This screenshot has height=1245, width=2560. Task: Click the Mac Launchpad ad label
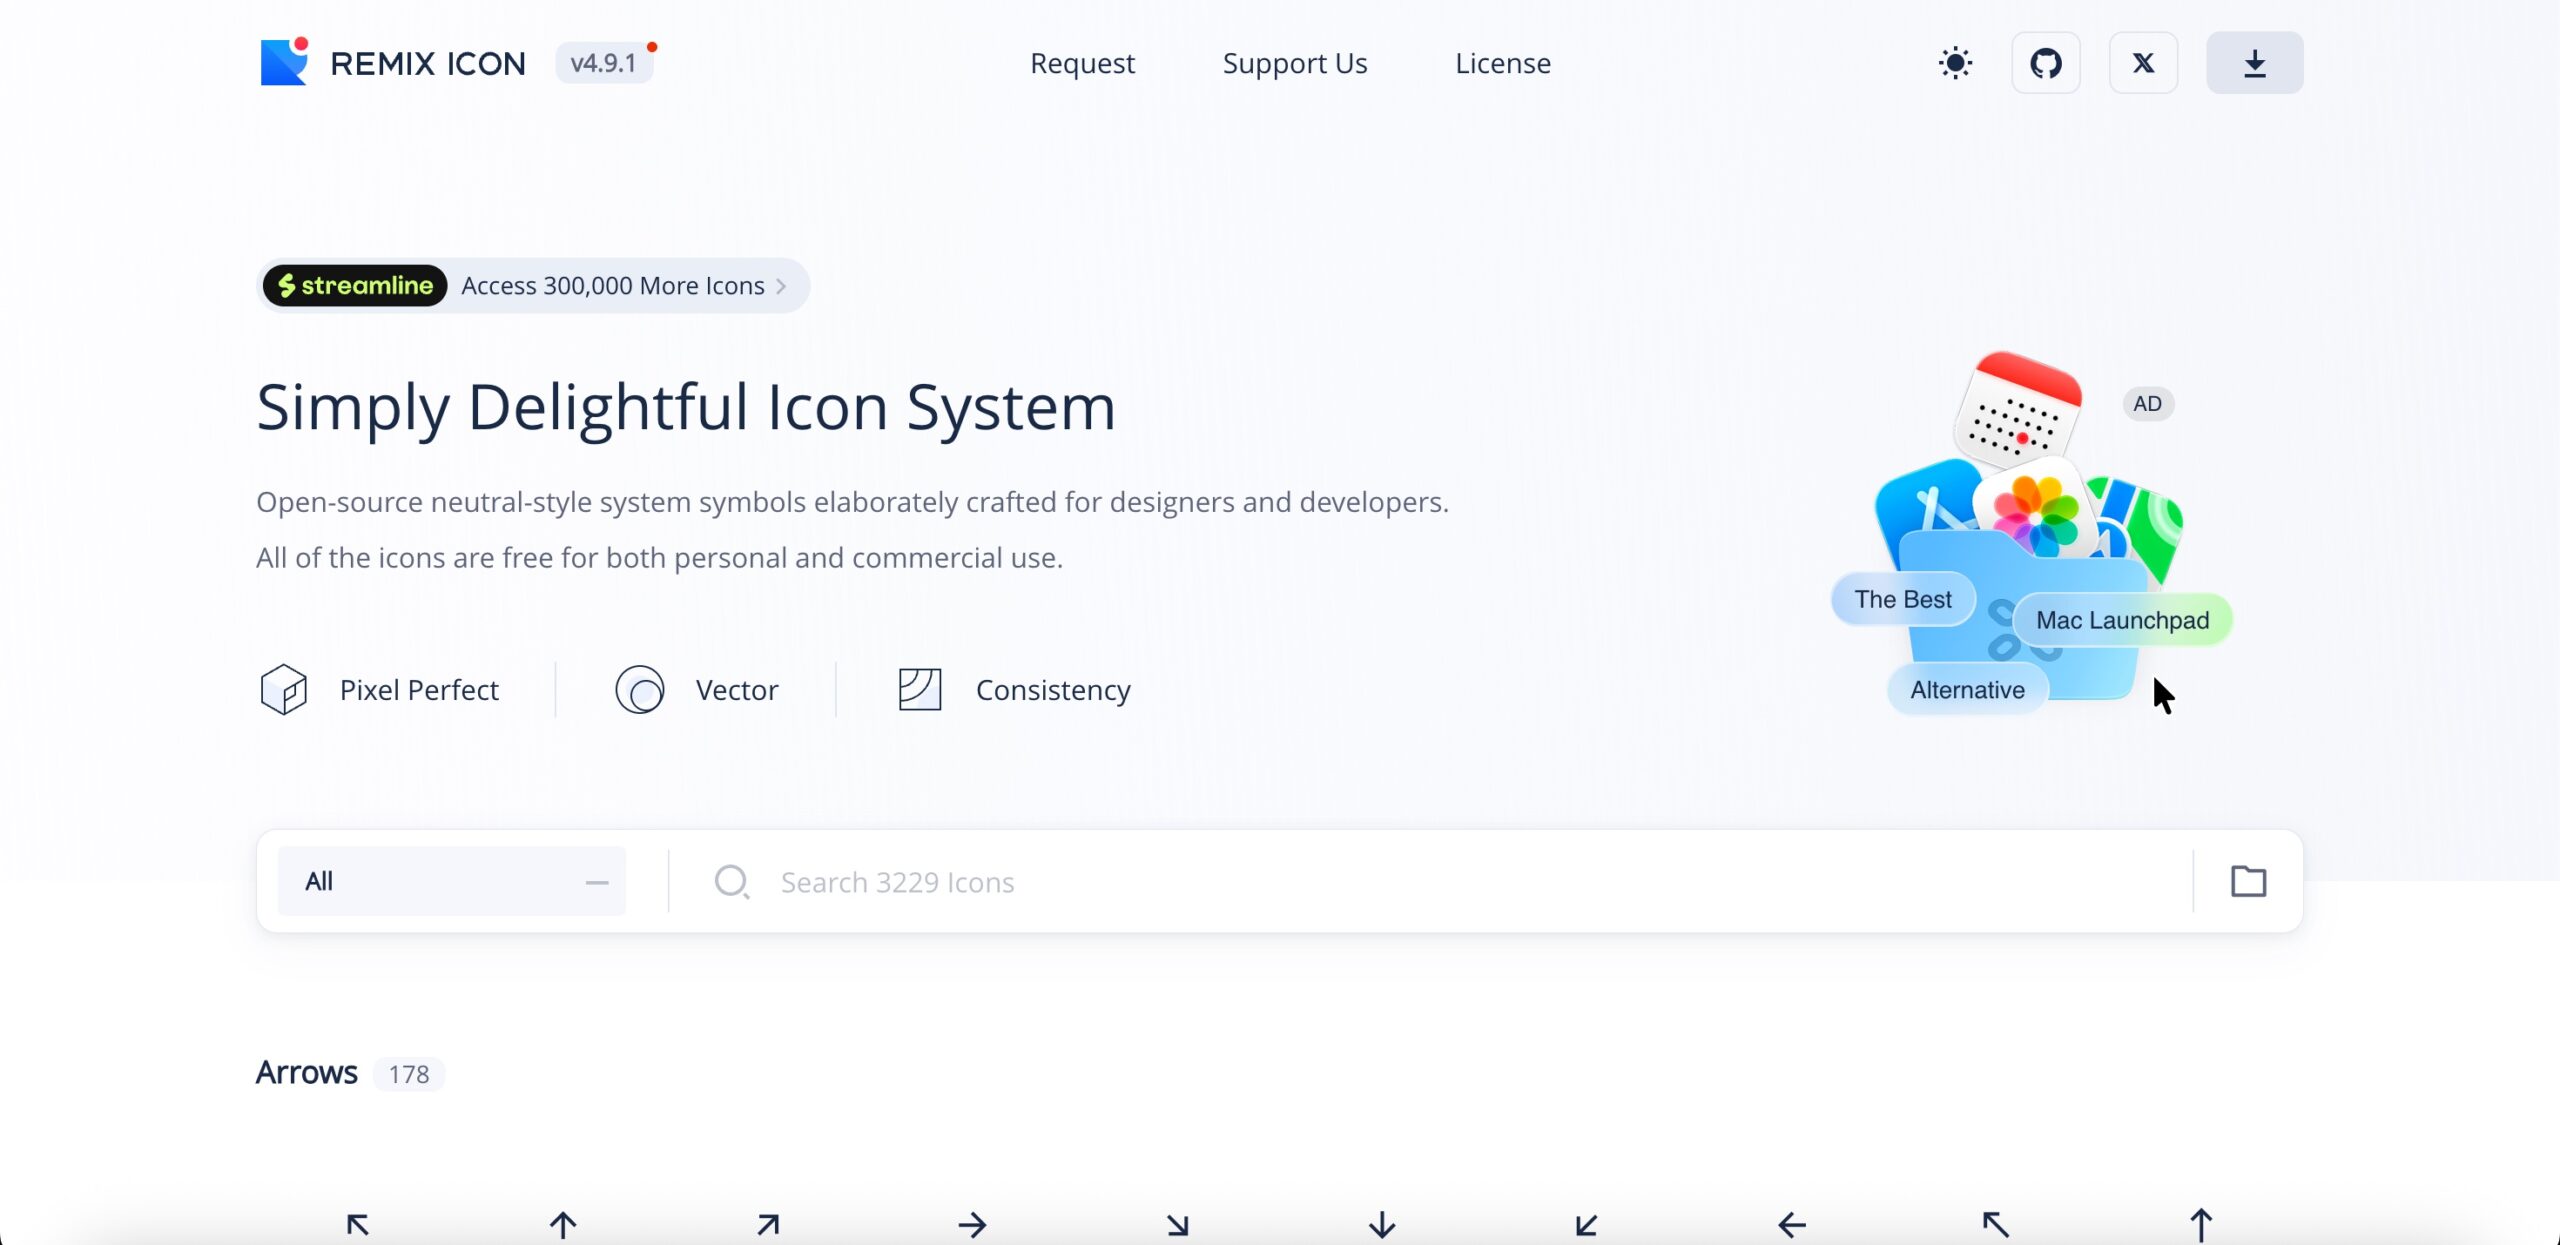click(2122, 620)
